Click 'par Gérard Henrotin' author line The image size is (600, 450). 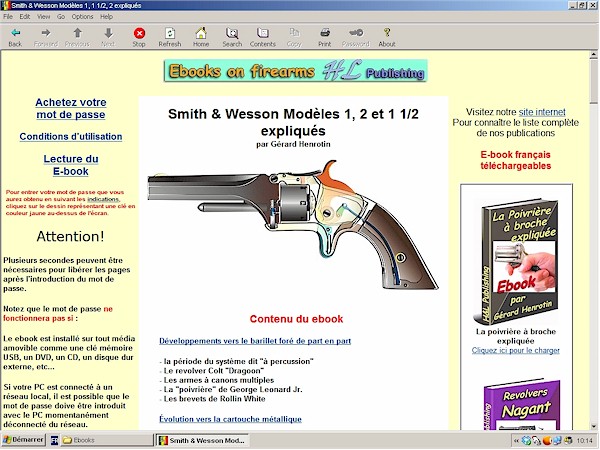pyautogui.click(x=293, y=144)
